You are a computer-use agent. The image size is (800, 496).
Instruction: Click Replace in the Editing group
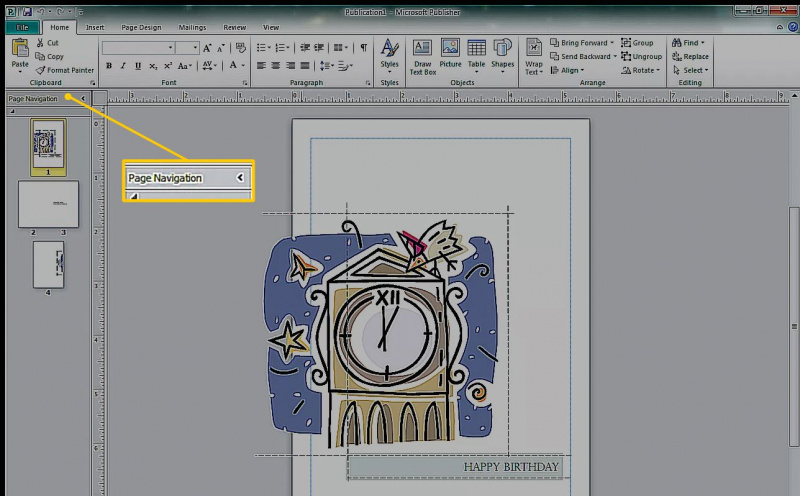pos(690,57)
